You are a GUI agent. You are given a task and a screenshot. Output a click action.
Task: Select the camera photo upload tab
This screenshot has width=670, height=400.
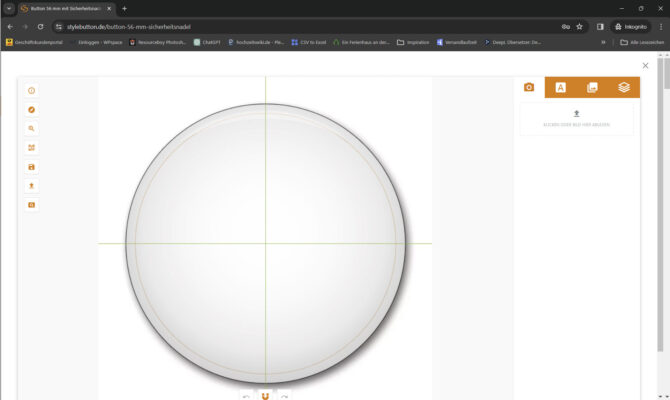(x=529, y=88)
